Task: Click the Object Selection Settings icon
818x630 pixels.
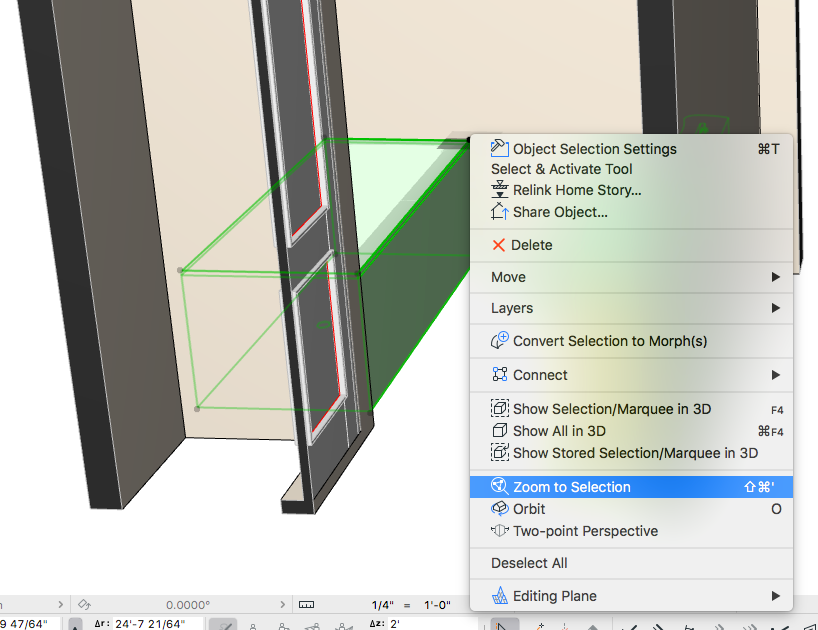Action: coord(499,148)
